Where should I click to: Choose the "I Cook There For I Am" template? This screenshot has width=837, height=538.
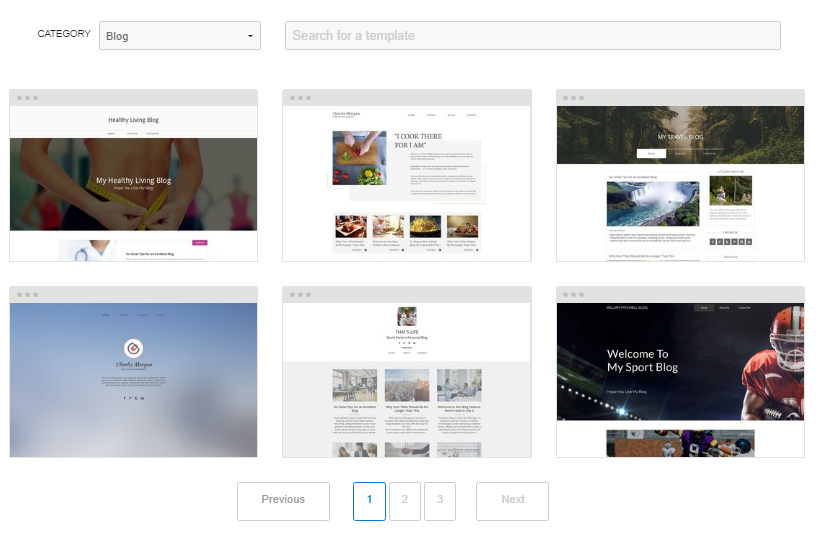(x=407, y=176)
